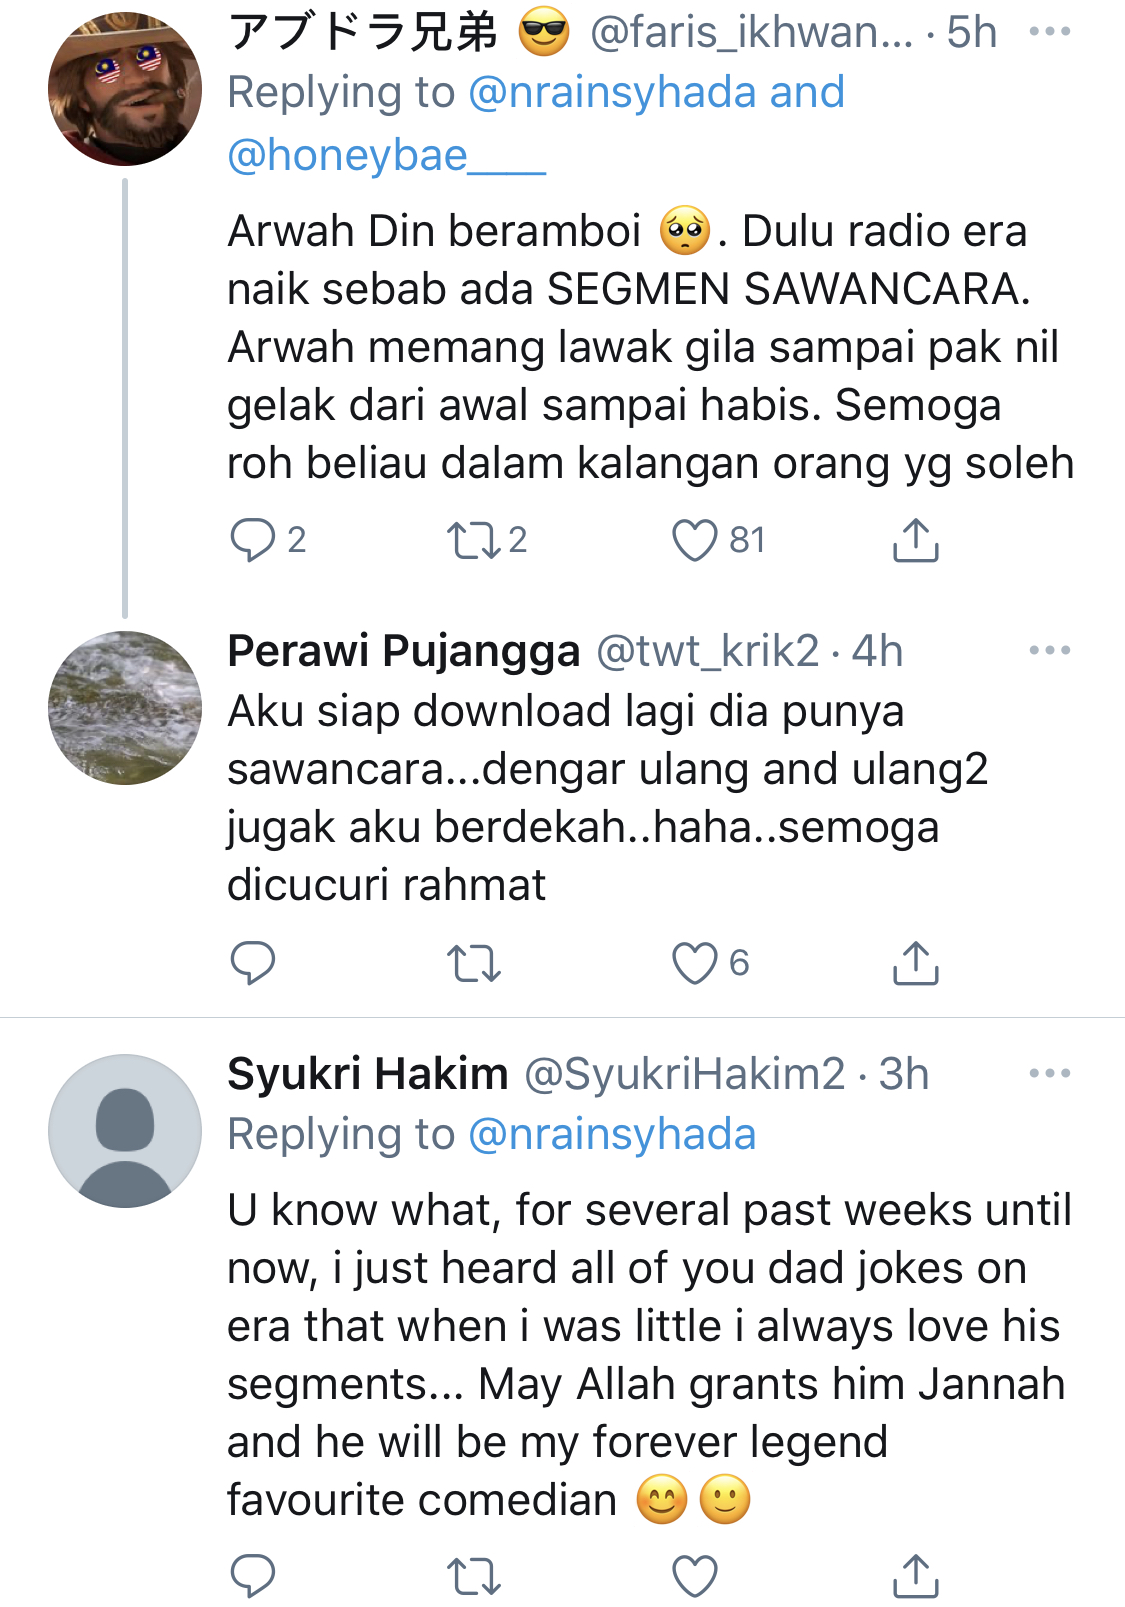1125x1607 pixels.
Task: Open more options for faris_ikhwan's tweet
Action: click(x=1049, y=32)
